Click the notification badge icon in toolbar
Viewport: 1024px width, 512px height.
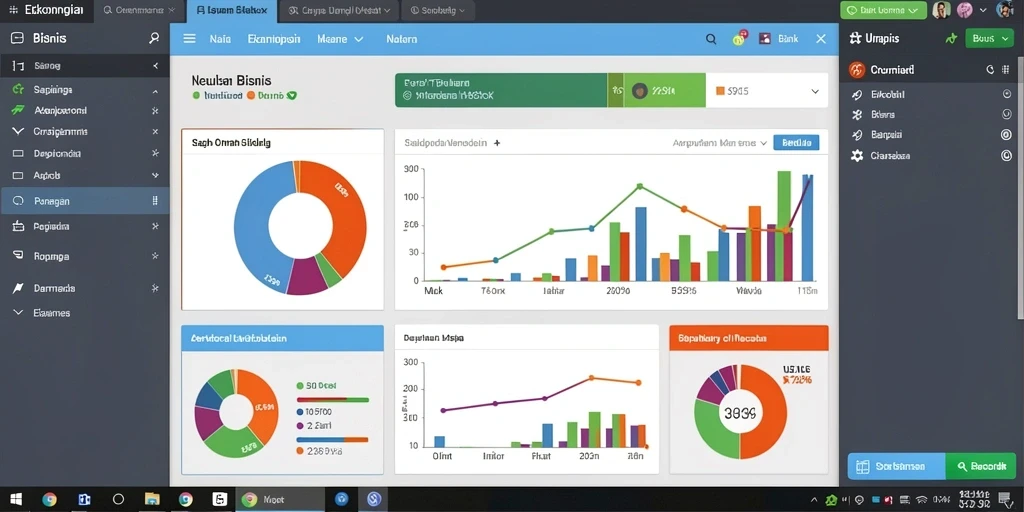coord(739,39)
